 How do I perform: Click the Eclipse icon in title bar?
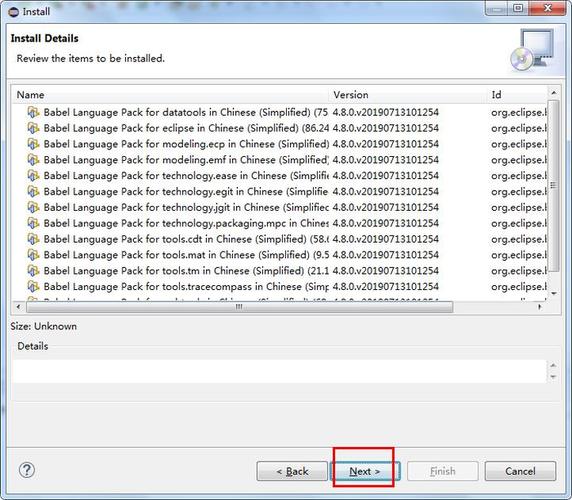[x=13, y=12]
